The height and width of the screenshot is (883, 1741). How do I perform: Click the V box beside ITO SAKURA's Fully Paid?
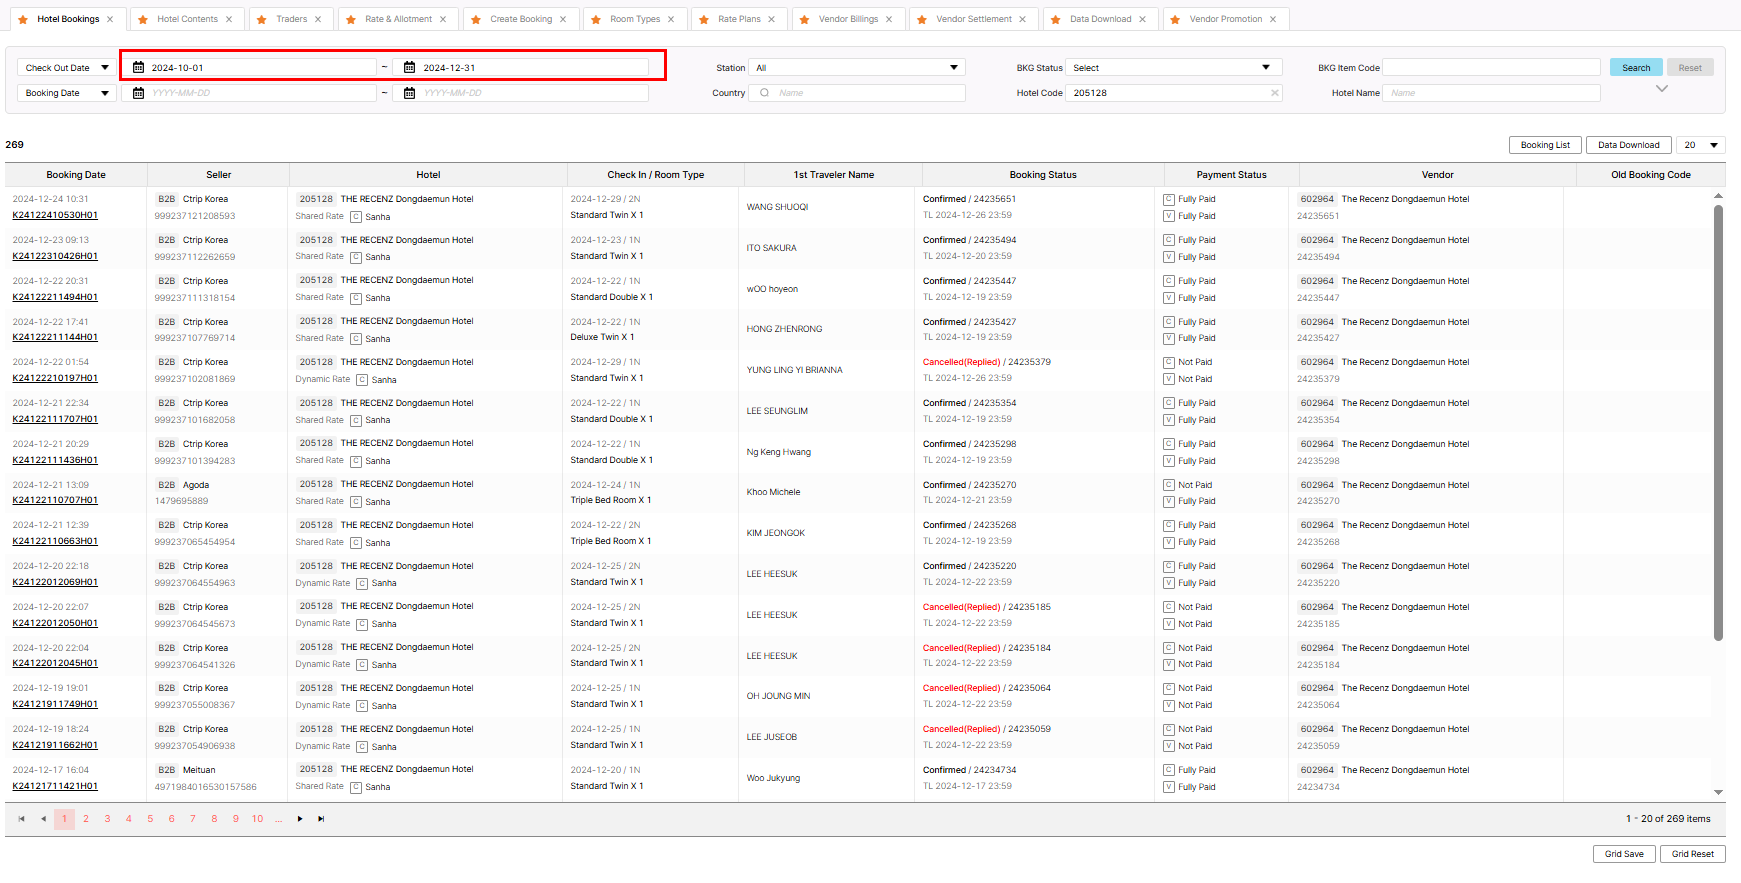1169,257
